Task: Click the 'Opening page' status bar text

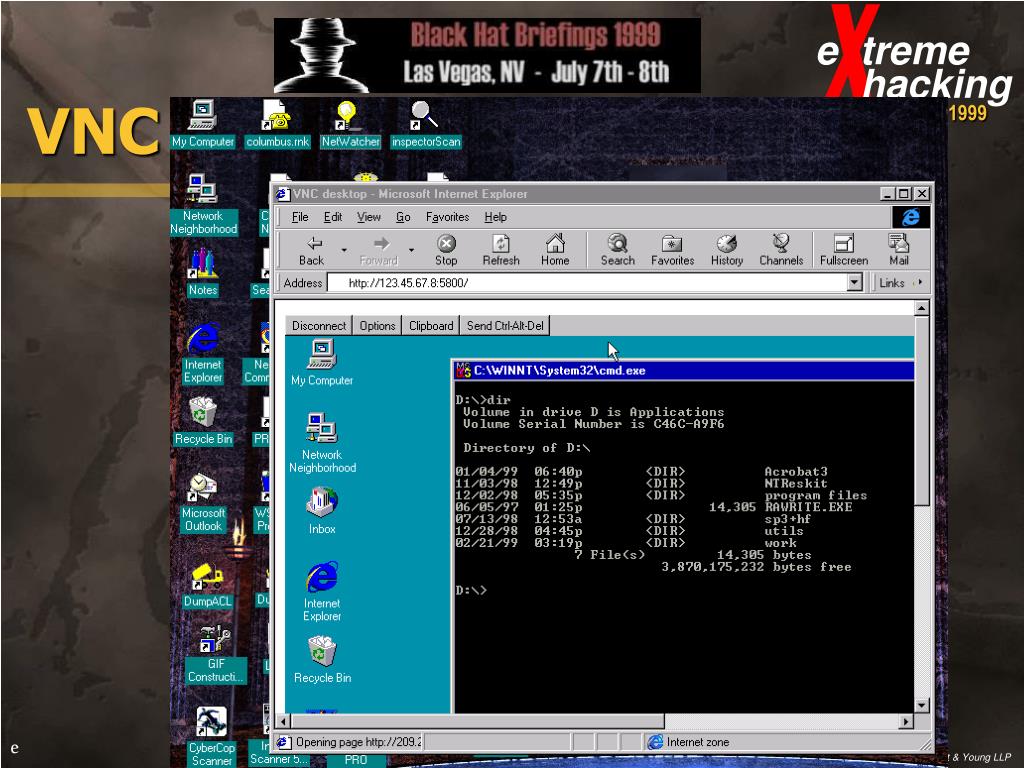Action: click(x=358, y=742)
